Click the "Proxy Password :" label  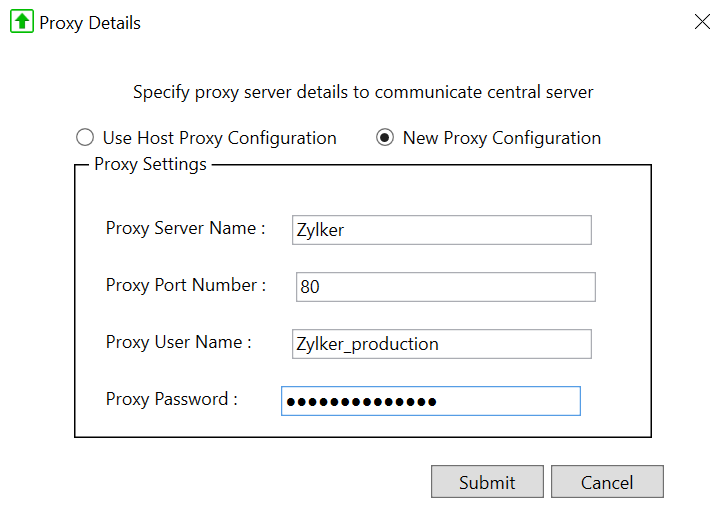(x=172, y=399)
